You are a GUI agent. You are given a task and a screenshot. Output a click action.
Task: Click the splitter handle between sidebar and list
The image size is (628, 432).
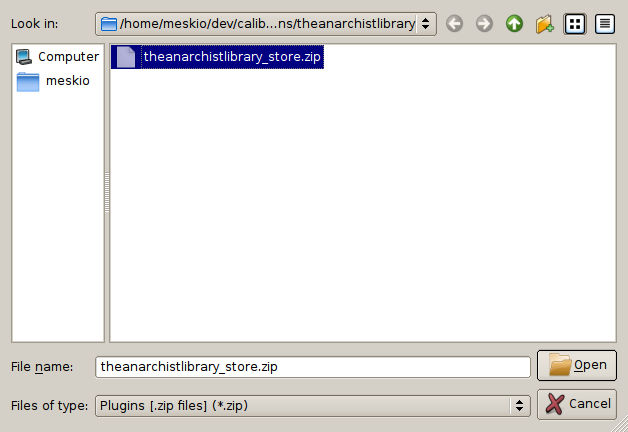(x=107, y=193)
